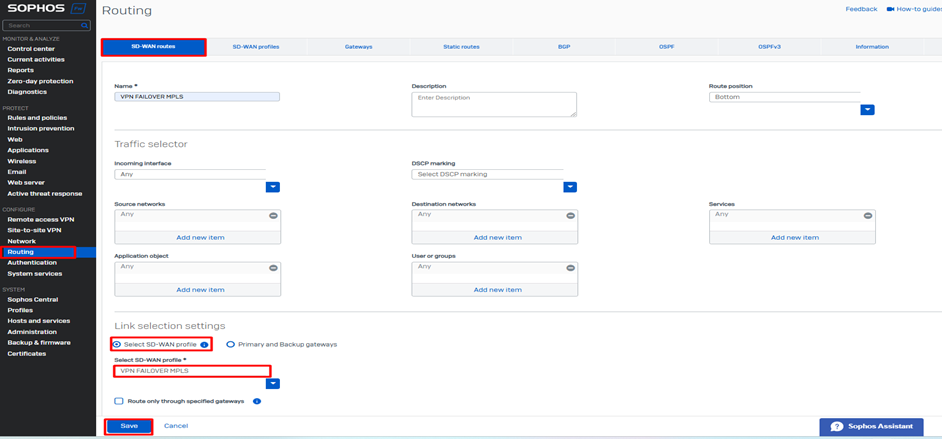
Task: Enable Route only through specified gateways
Action: (119, 401)
